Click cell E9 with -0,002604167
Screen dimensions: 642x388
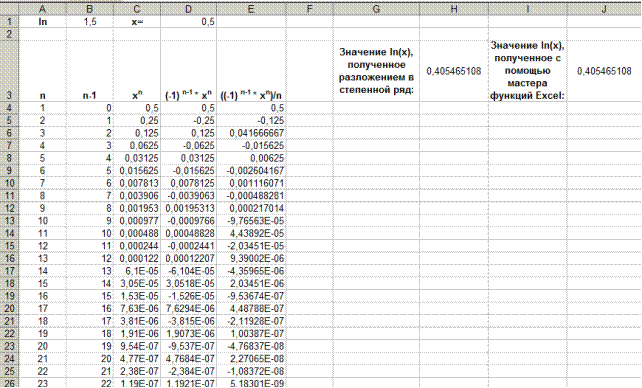tap(251, 171)
